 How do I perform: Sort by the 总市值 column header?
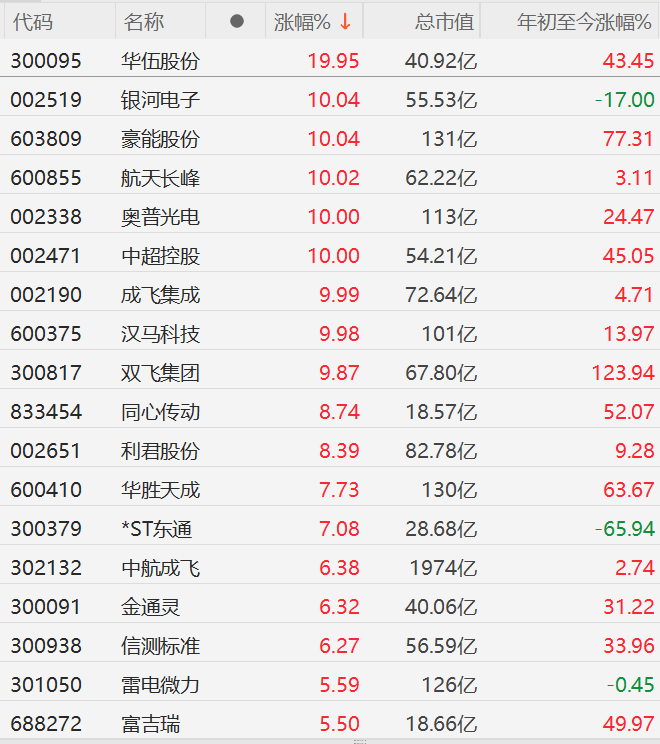(442, 21)
